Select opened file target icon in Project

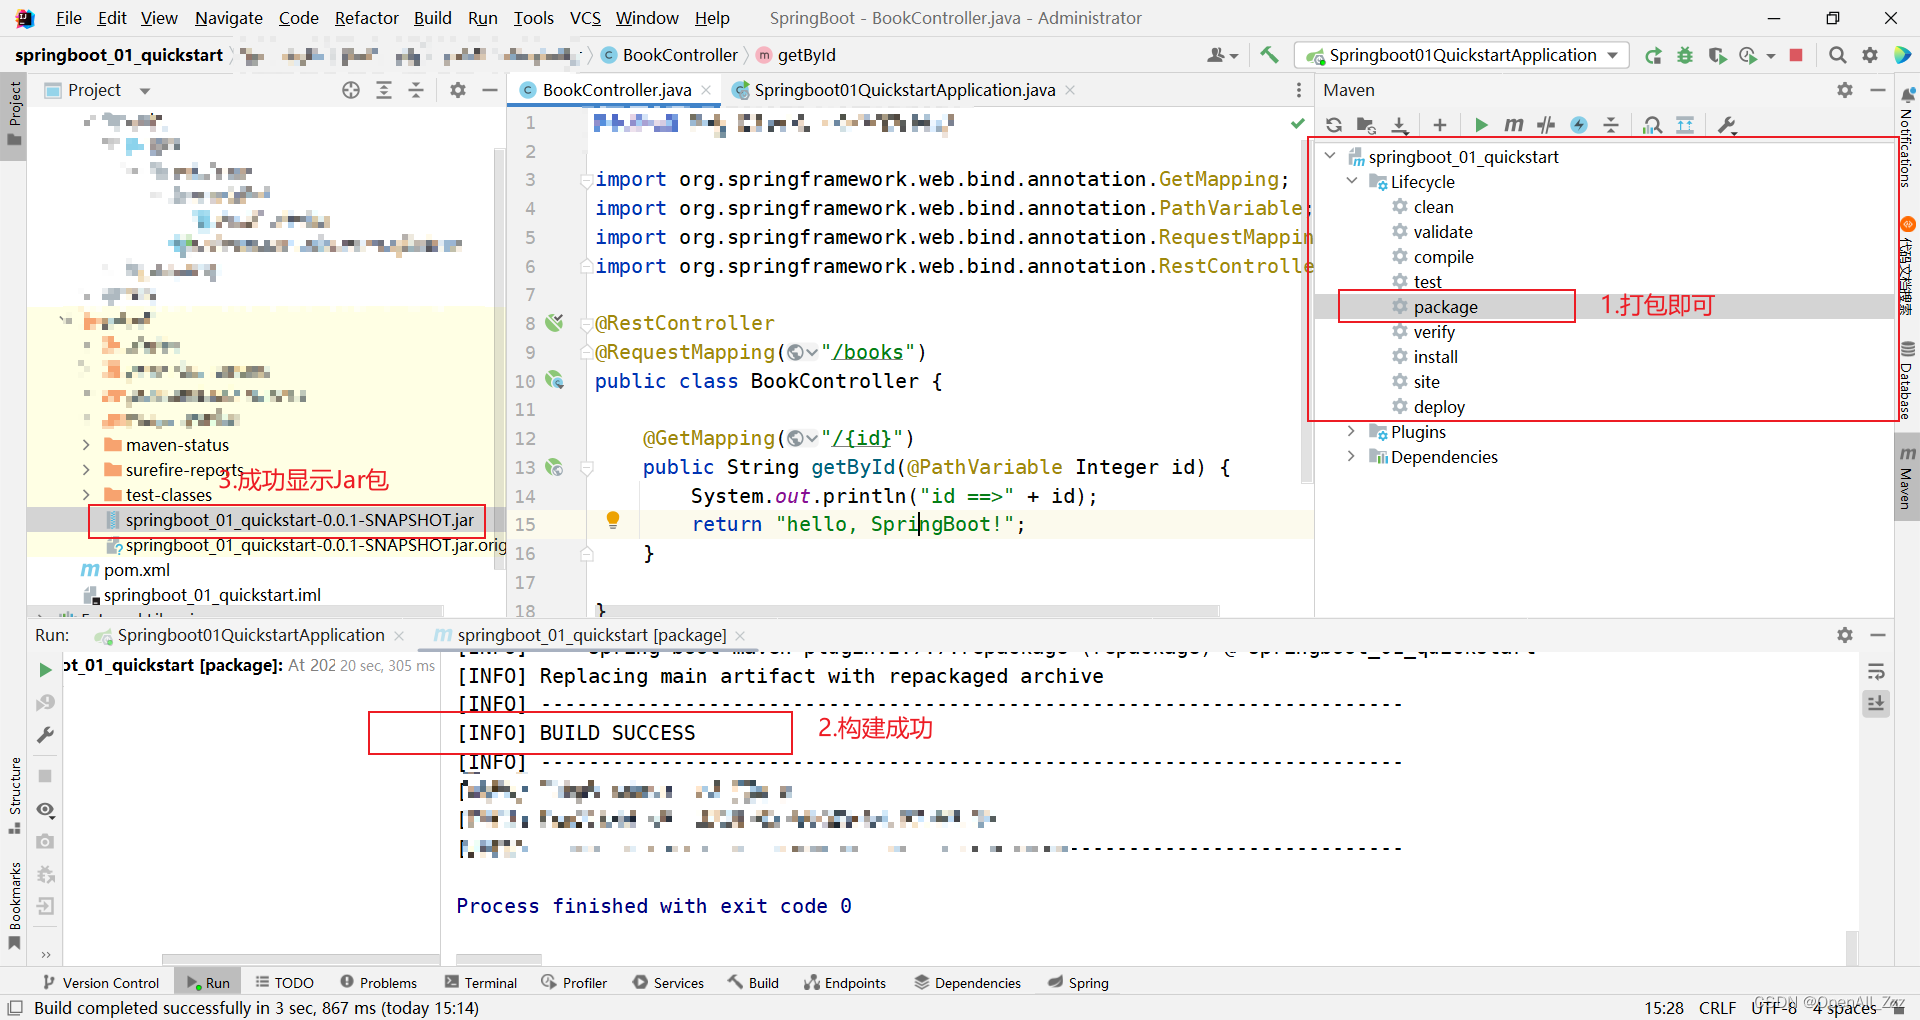(x=351, y=90)
